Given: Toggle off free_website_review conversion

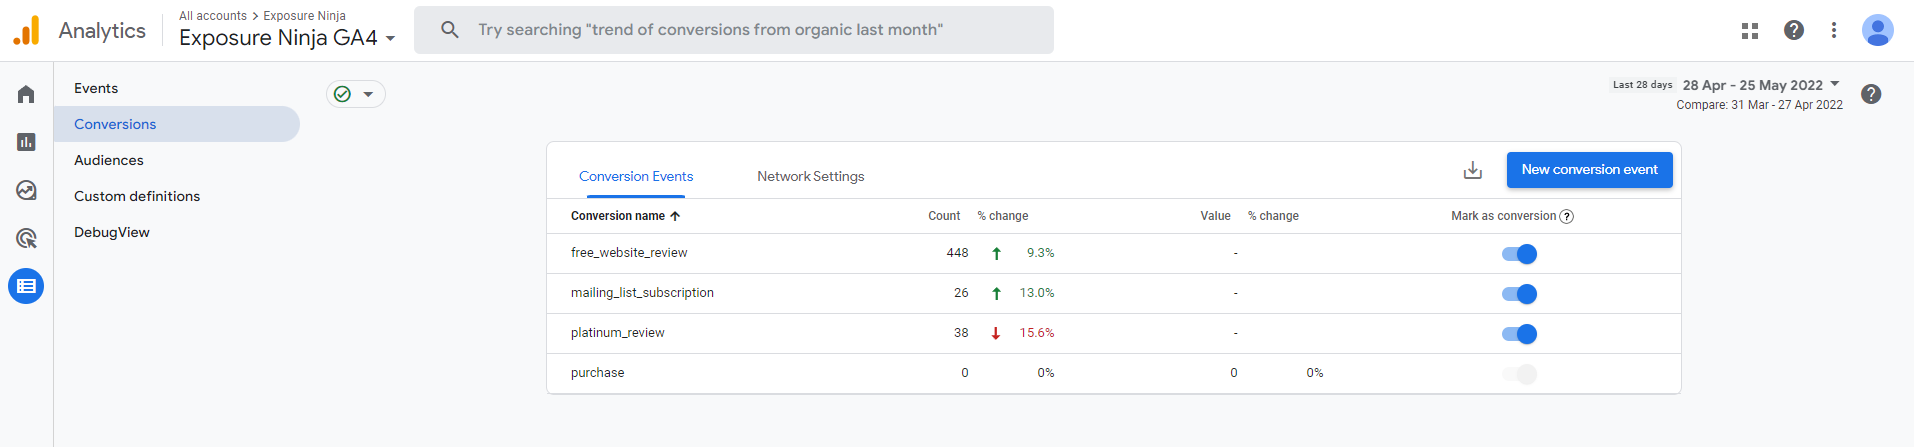Looking at the screenshot, I should pos(1519,254).
